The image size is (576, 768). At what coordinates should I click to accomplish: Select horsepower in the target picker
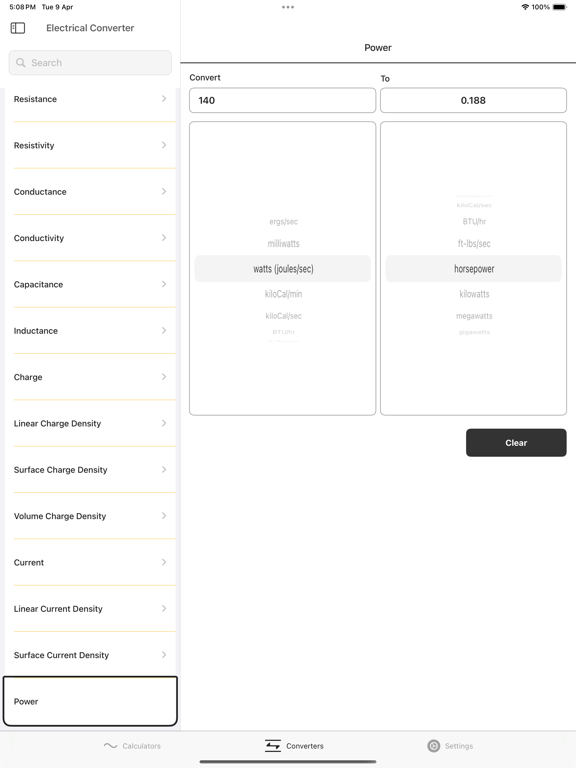click(x=474, y=268)
